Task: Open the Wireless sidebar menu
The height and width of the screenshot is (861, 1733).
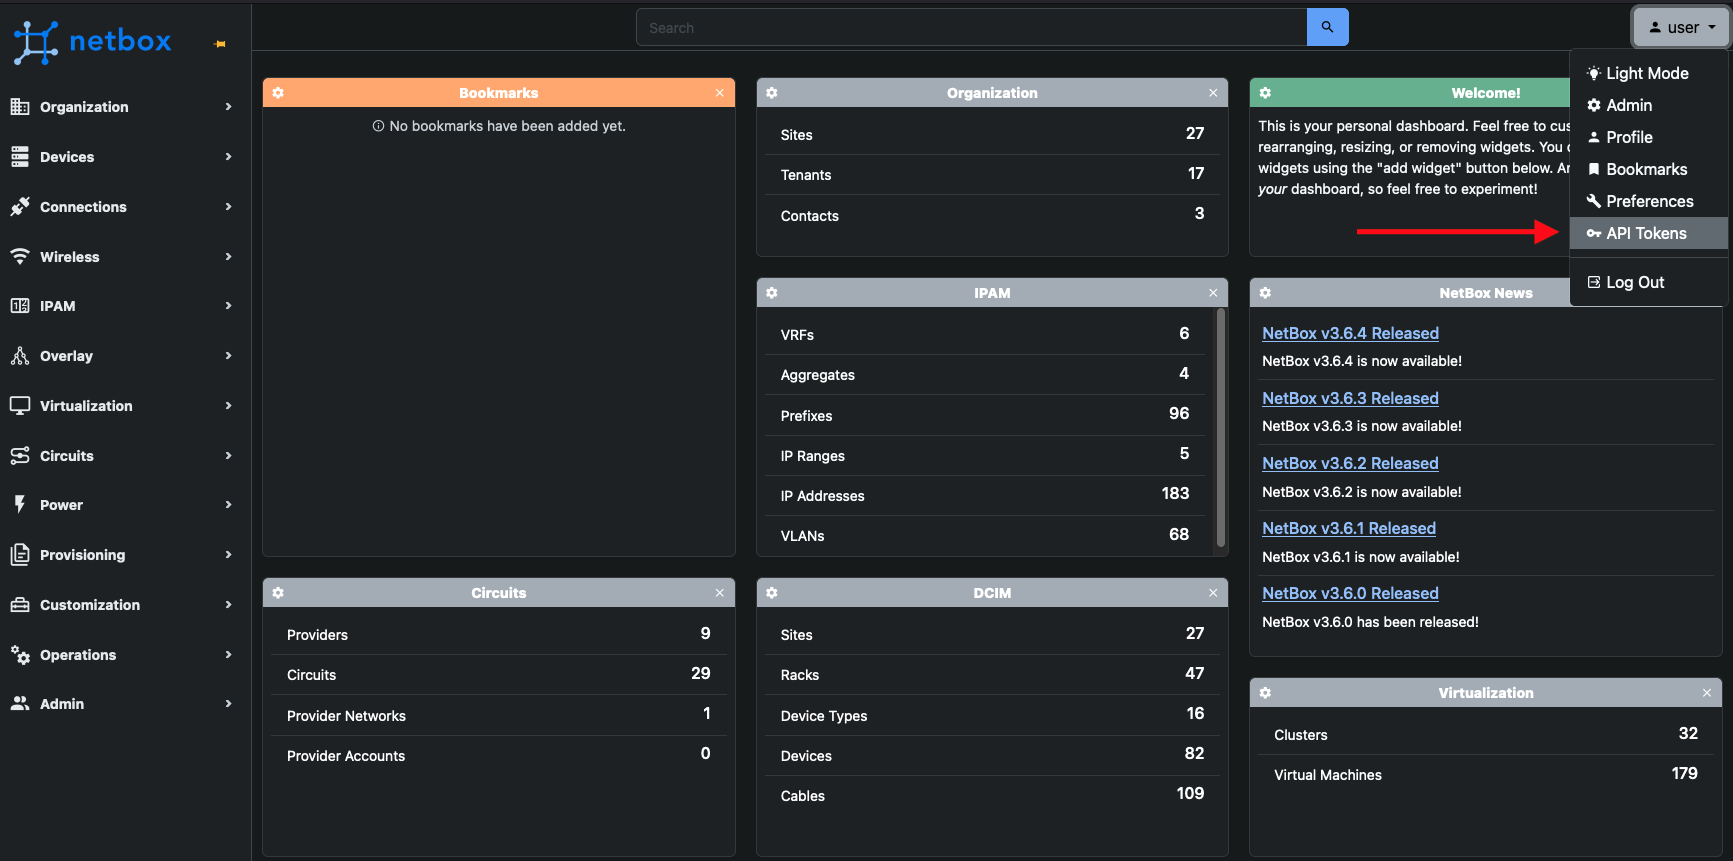Action: [x=125, y=257]
